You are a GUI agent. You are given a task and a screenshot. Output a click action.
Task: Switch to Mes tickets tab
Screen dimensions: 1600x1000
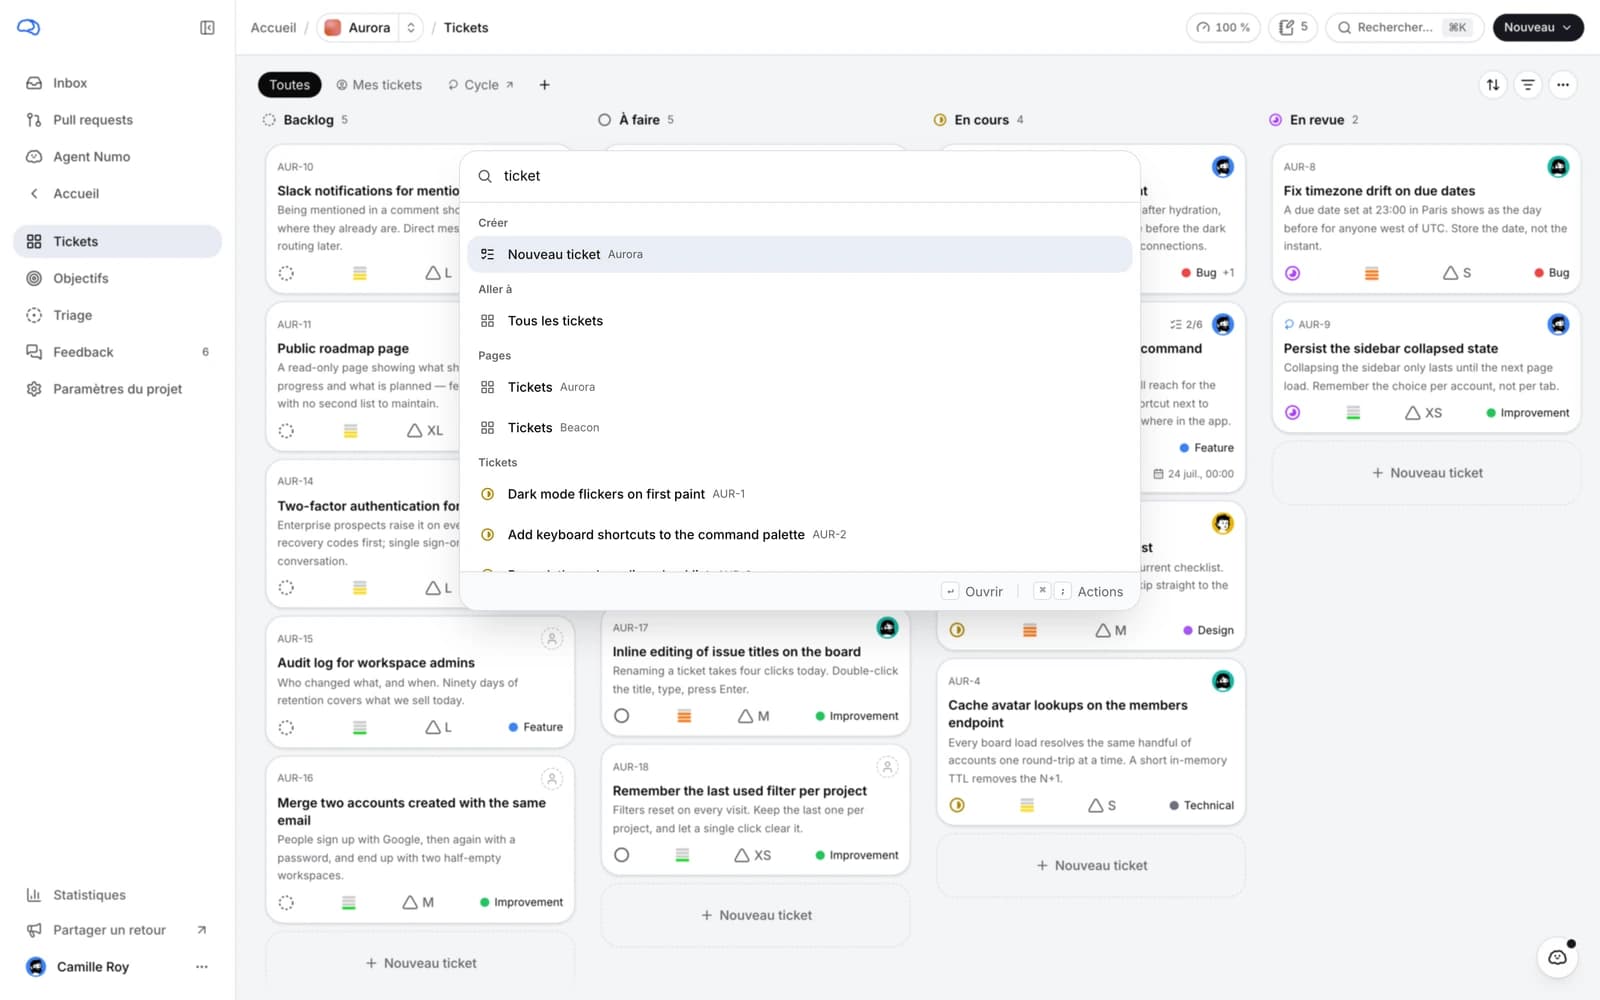(379, 85)
